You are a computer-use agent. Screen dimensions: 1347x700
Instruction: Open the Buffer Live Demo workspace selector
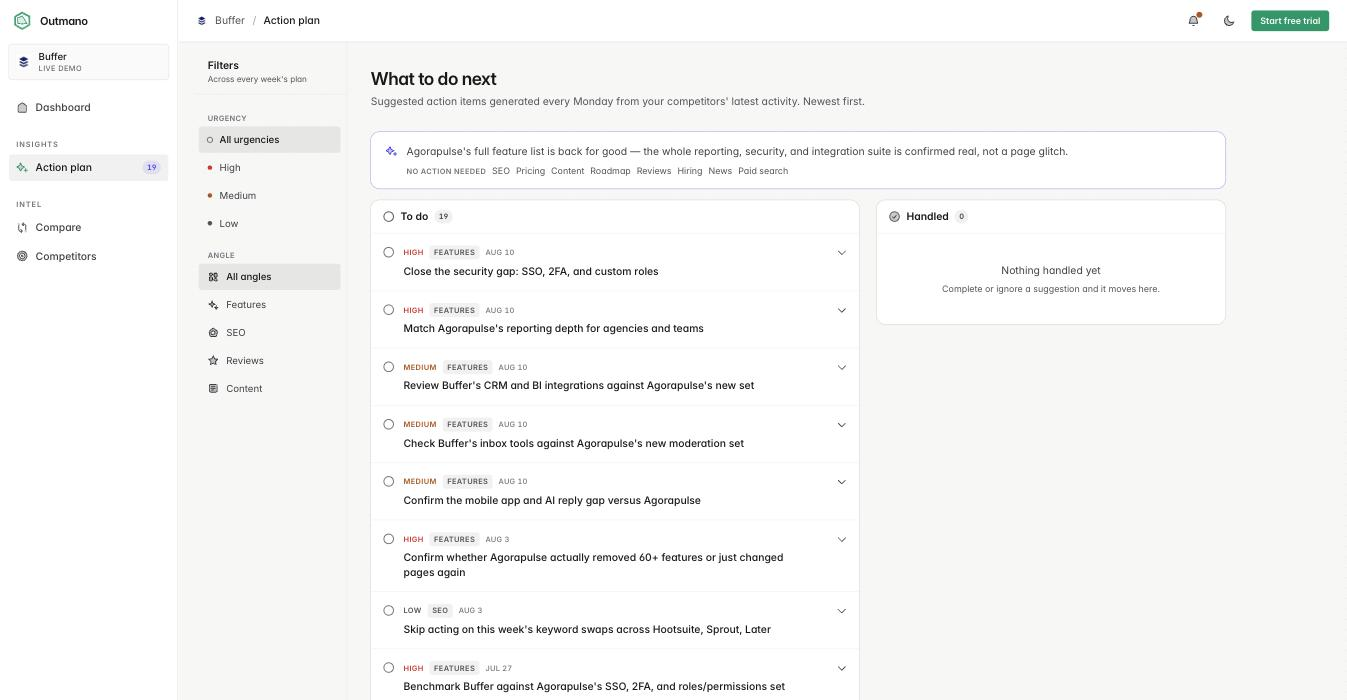89,62
